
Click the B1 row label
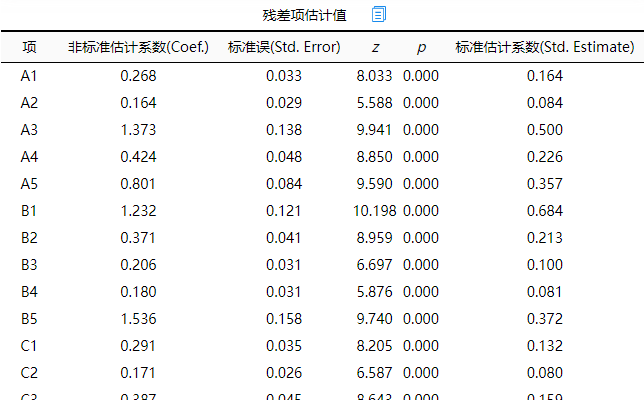pos(29,210)
